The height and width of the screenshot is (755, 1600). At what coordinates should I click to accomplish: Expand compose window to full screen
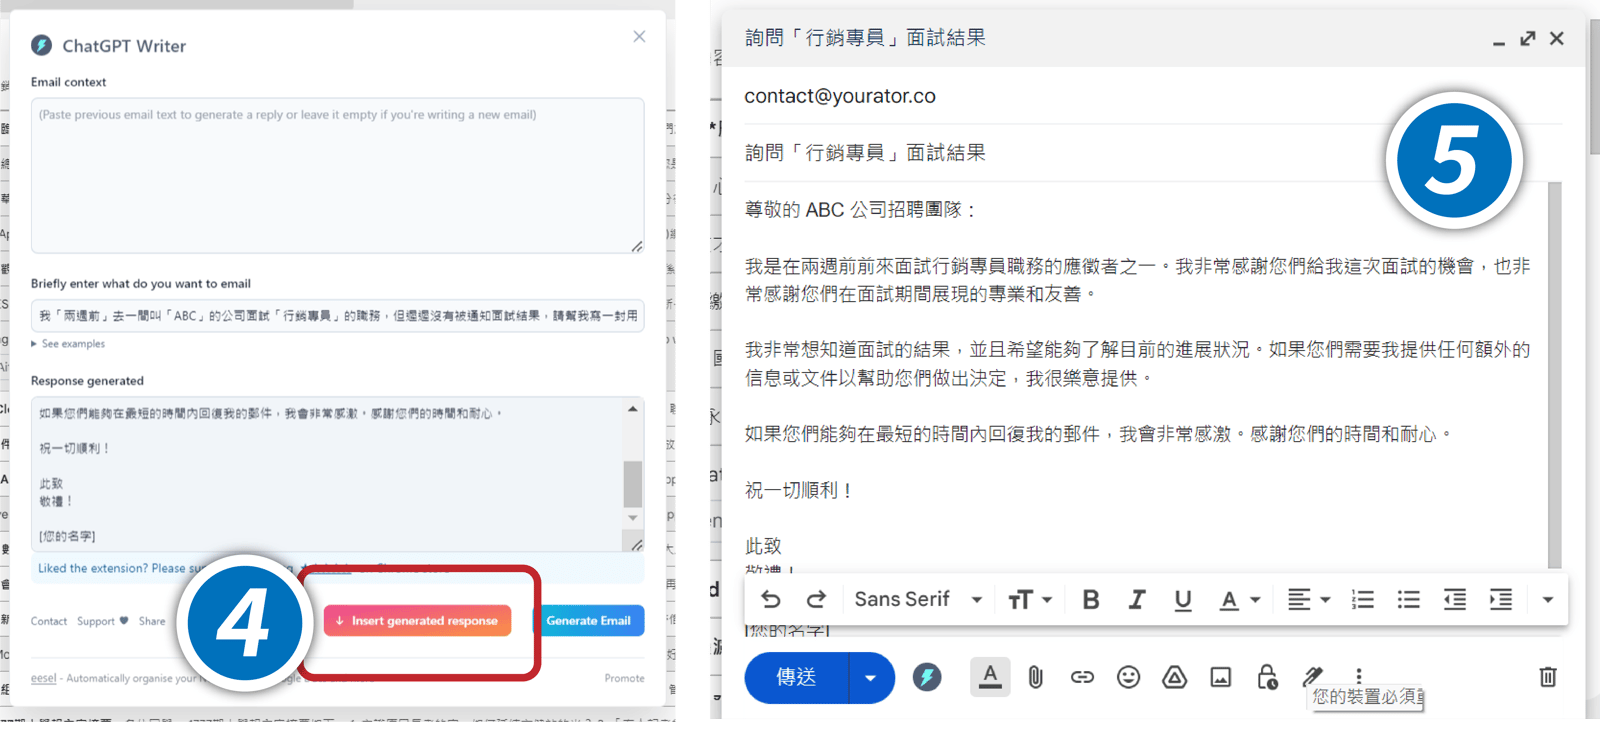[1527, 39]
